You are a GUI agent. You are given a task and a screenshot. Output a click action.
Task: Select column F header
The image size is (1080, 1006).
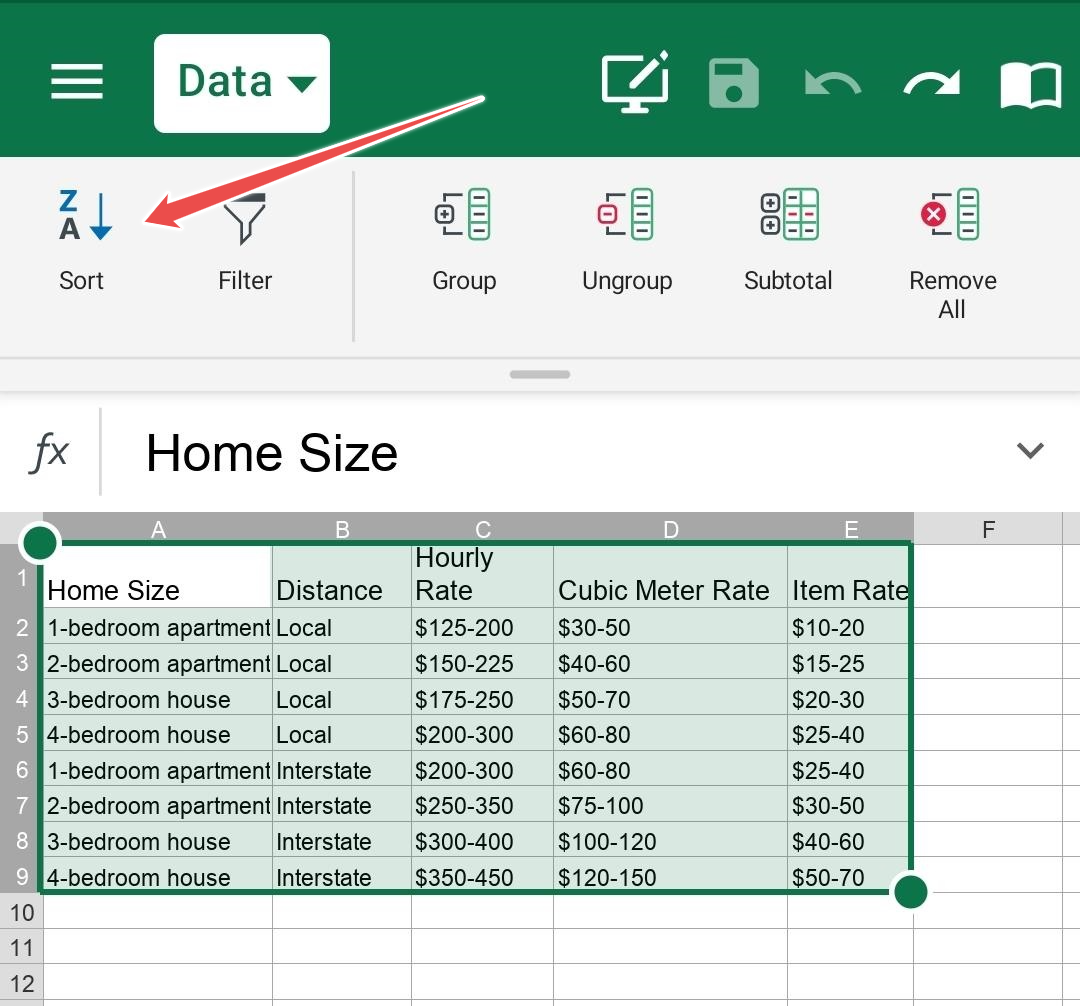988,530
